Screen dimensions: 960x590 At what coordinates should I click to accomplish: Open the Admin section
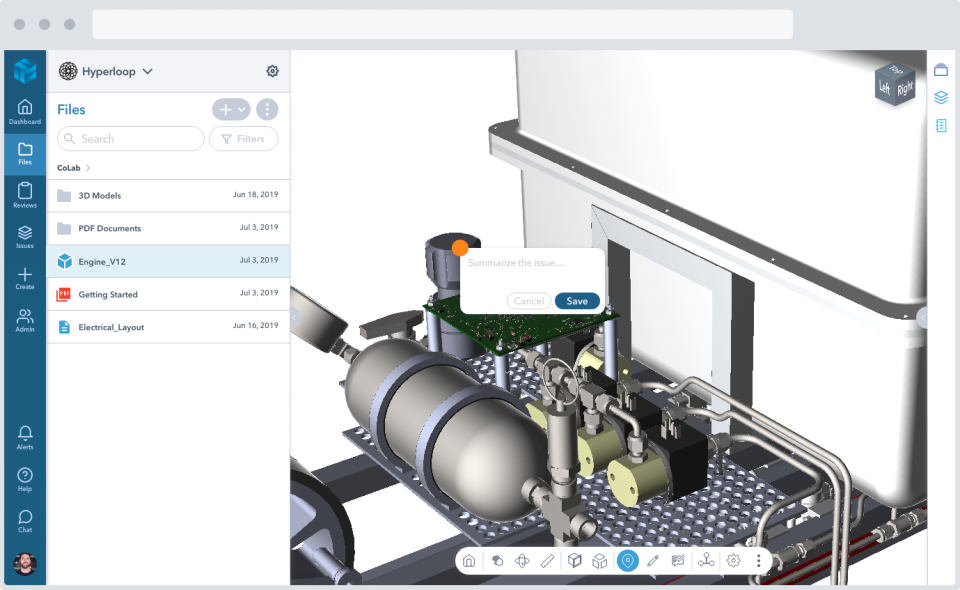coord(24,321)
